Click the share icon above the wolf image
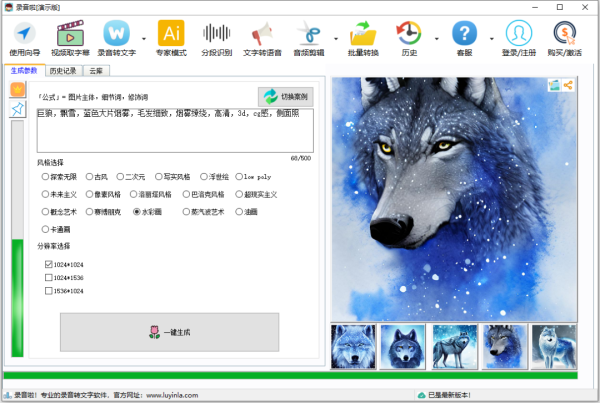 pyautogui.click(x=569, y=86)
